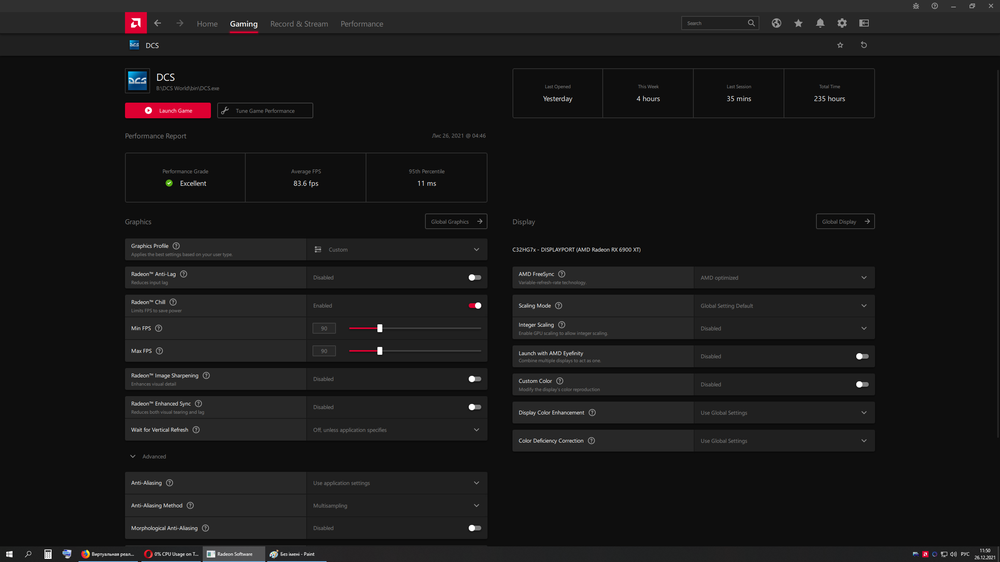Open Global Graphics settings
The height and width of the screenshot is (562, 1000).
click(x=456, y=222)
